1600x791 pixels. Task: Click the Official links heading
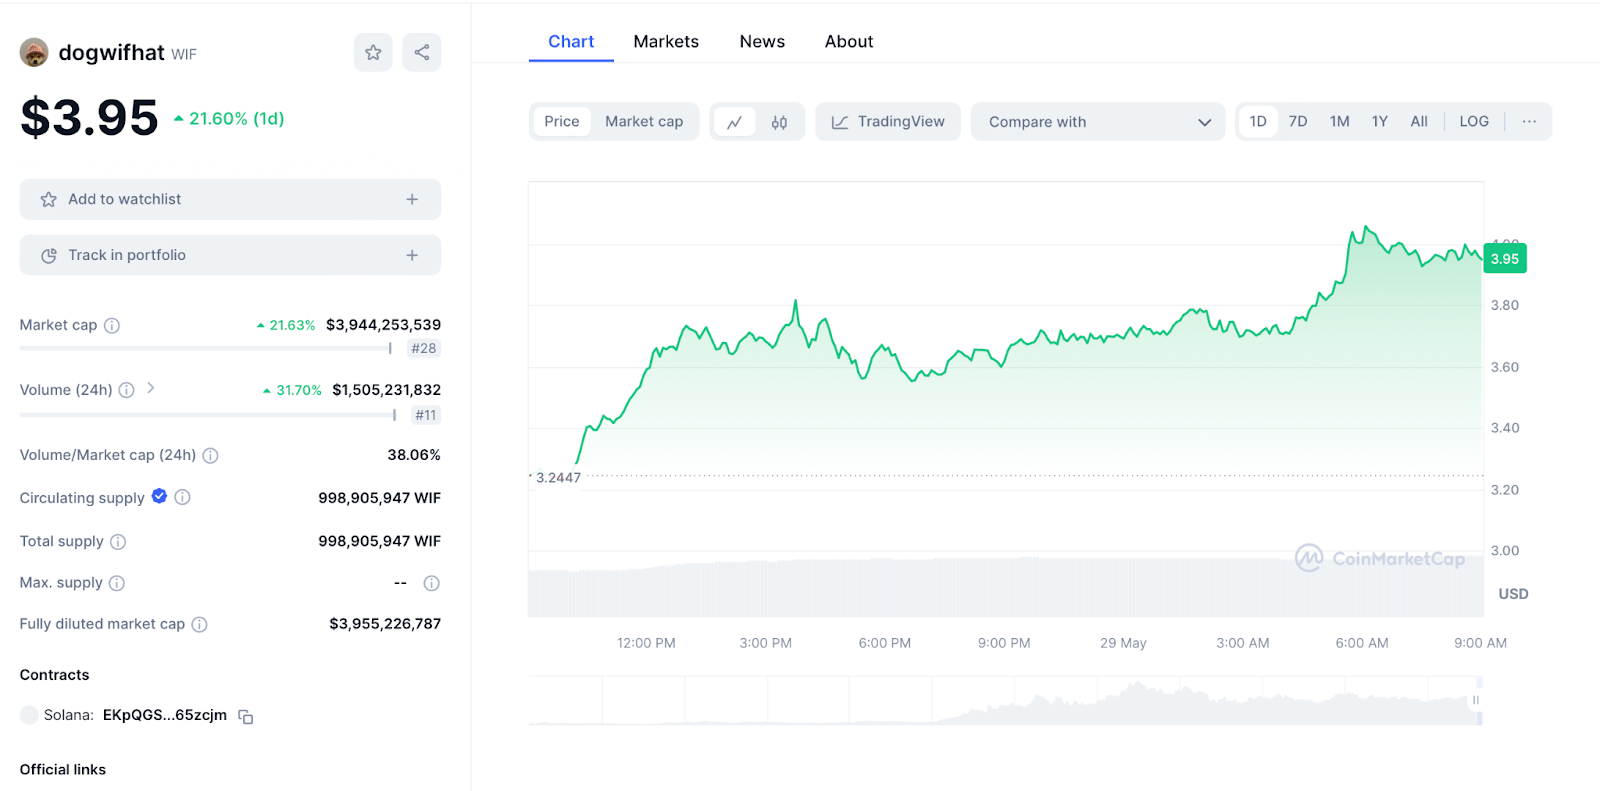[x=63, y=769]
